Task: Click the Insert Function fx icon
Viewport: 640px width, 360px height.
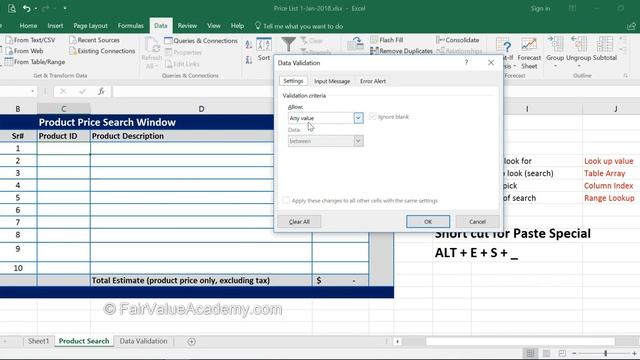Action: coord(101,91)
